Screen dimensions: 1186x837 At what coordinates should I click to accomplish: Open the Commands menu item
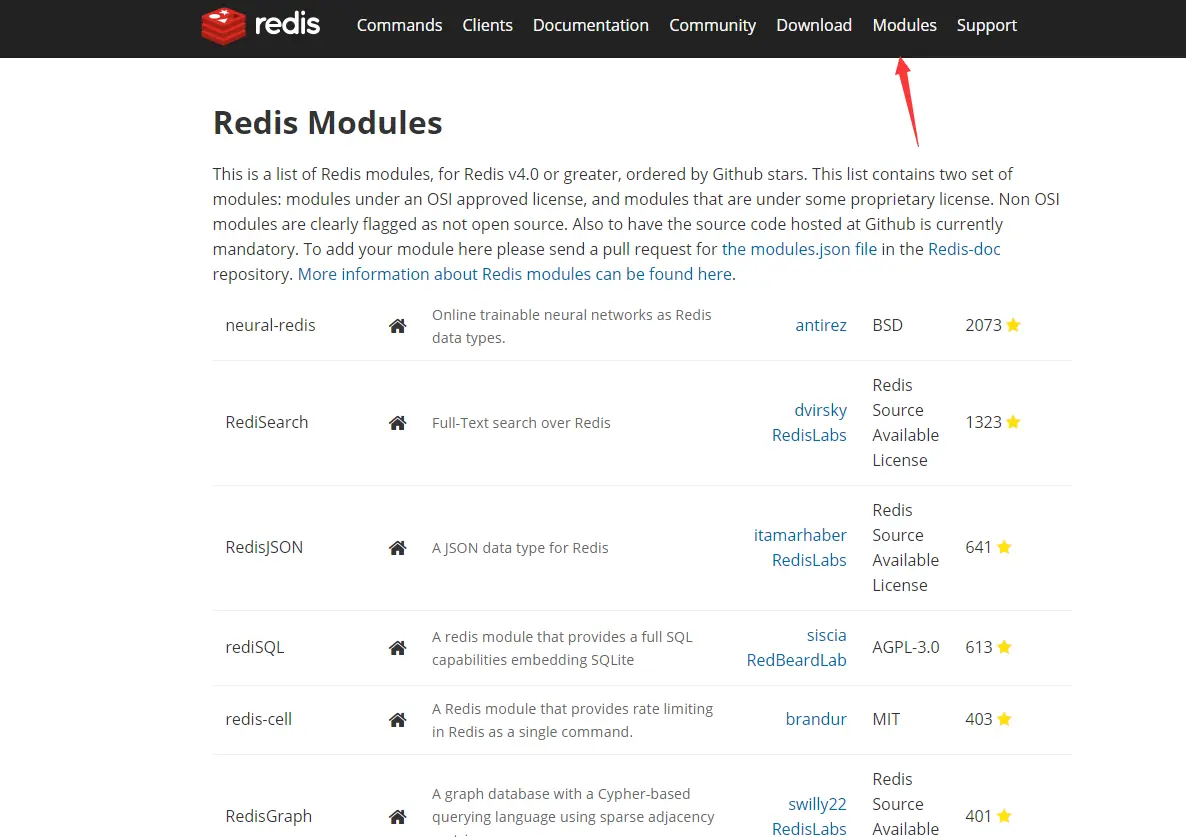[399, 25]
